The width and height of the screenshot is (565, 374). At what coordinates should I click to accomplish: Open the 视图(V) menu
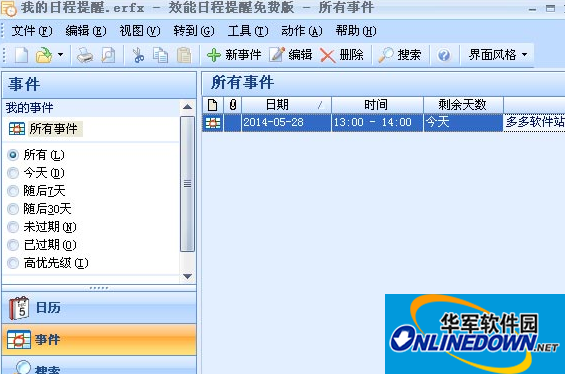[140, 31]
